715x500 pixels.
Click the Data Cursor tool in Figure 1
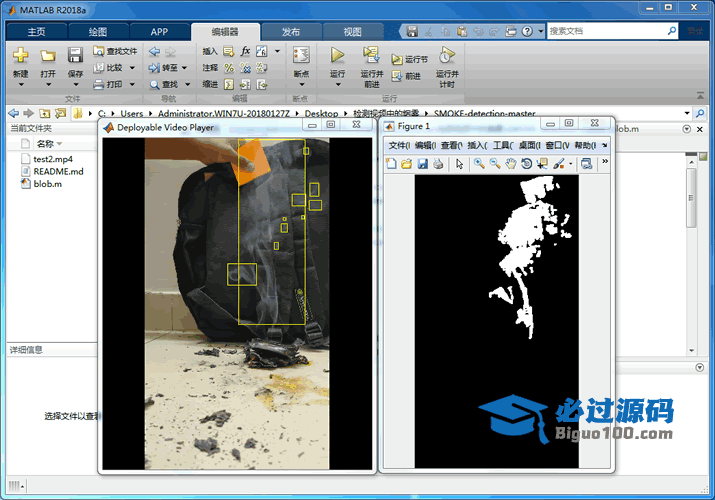(542, 164)
